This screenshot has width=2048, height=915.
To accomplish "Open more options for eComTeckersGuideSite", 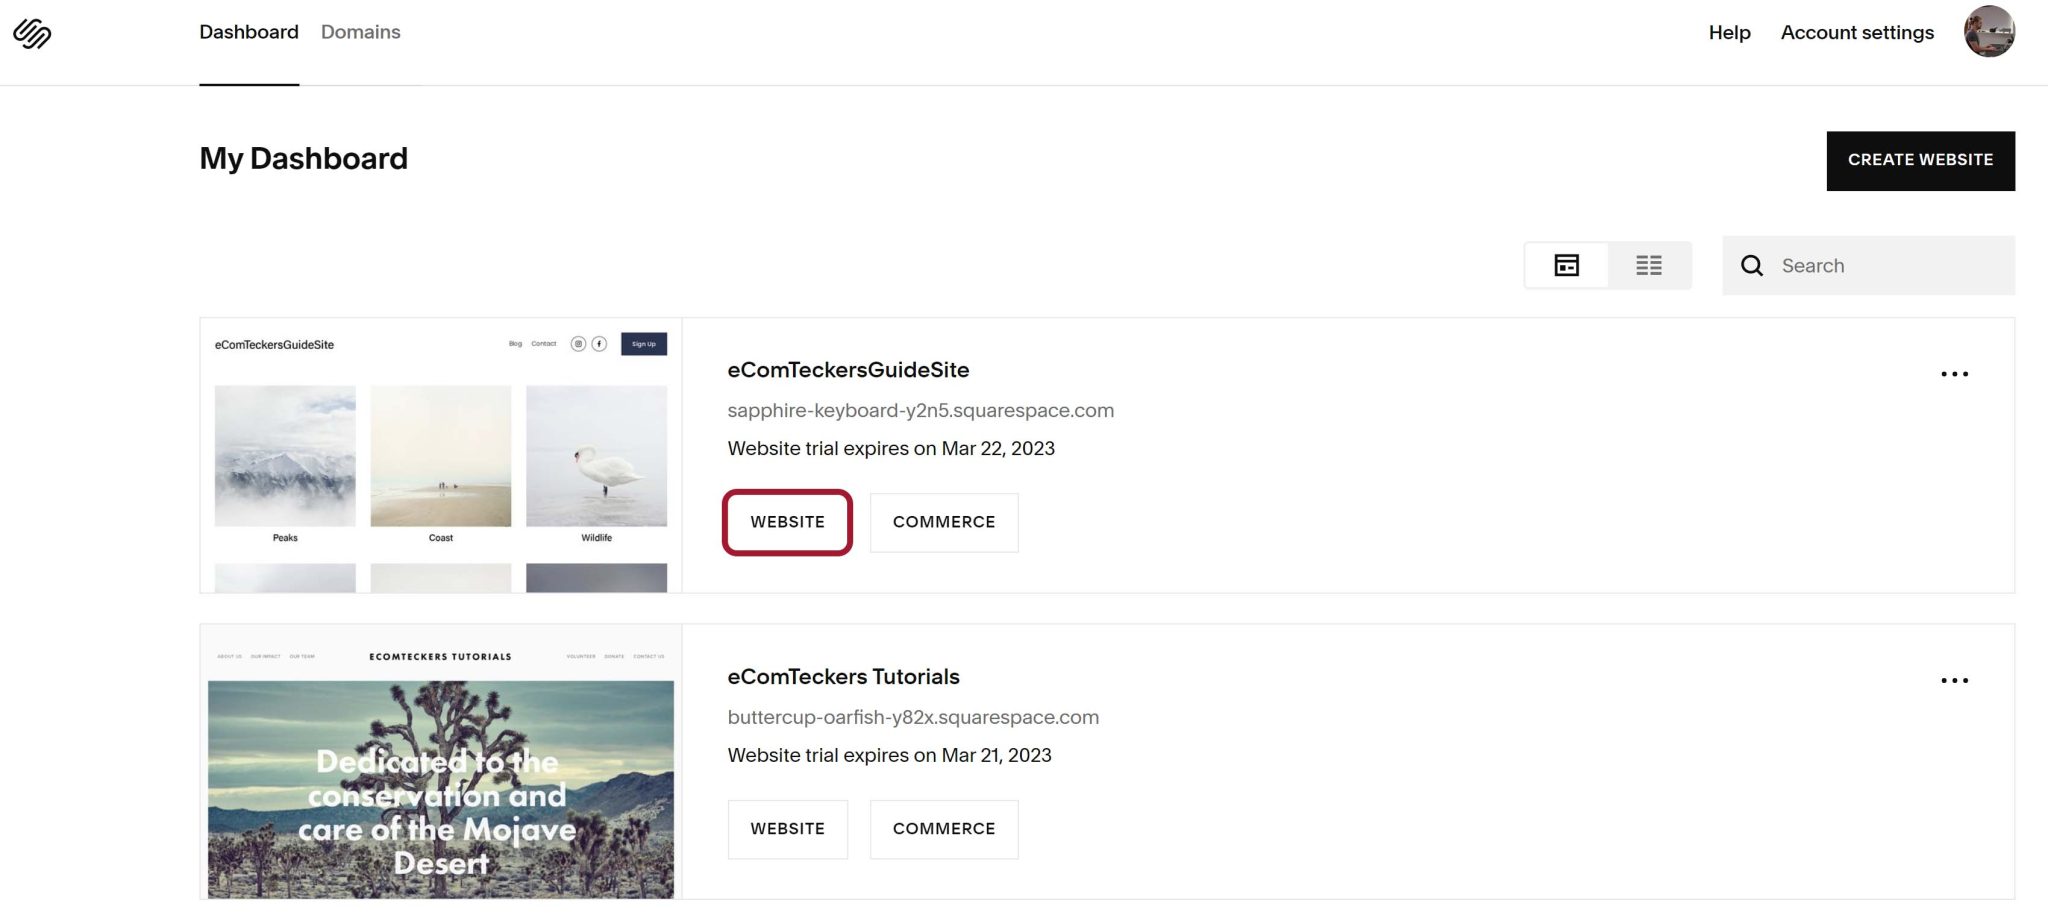I will coord(1954,374).
